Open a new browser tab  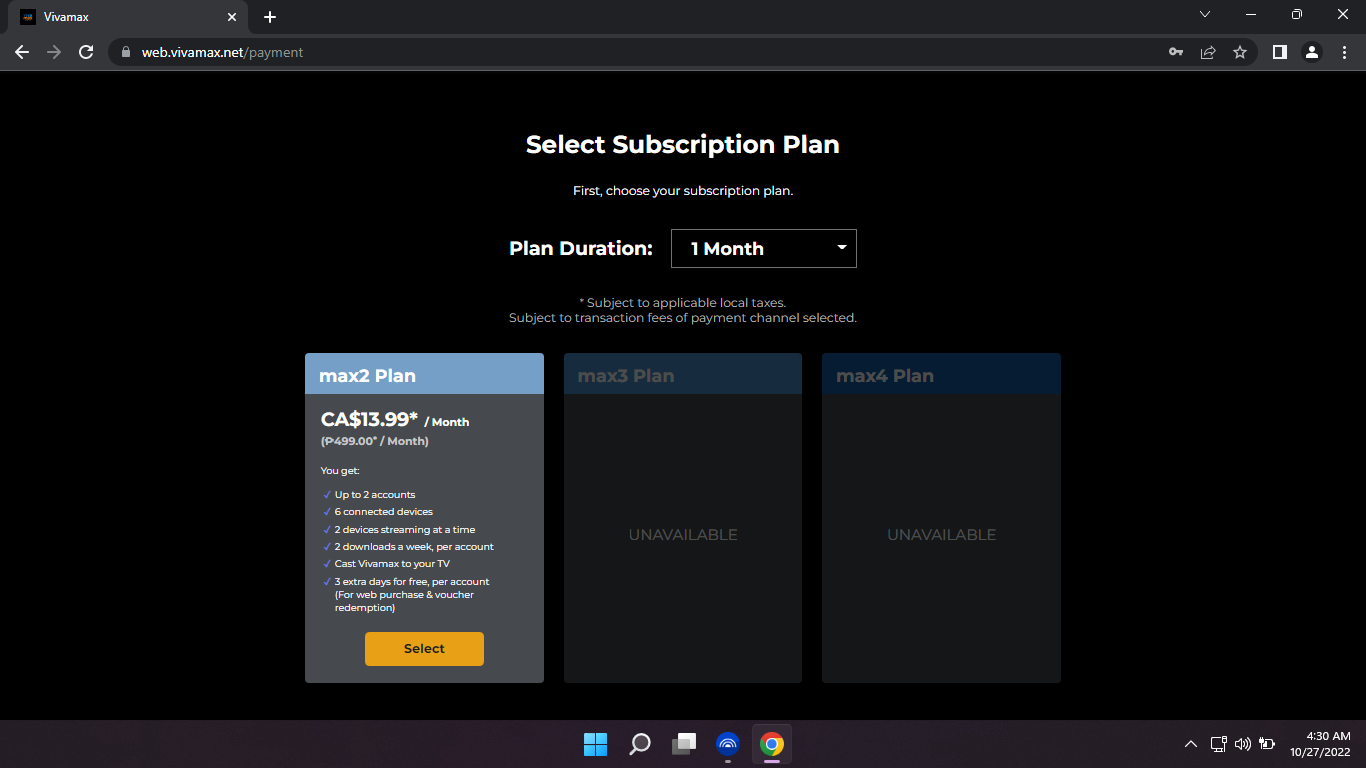[270, 17]
